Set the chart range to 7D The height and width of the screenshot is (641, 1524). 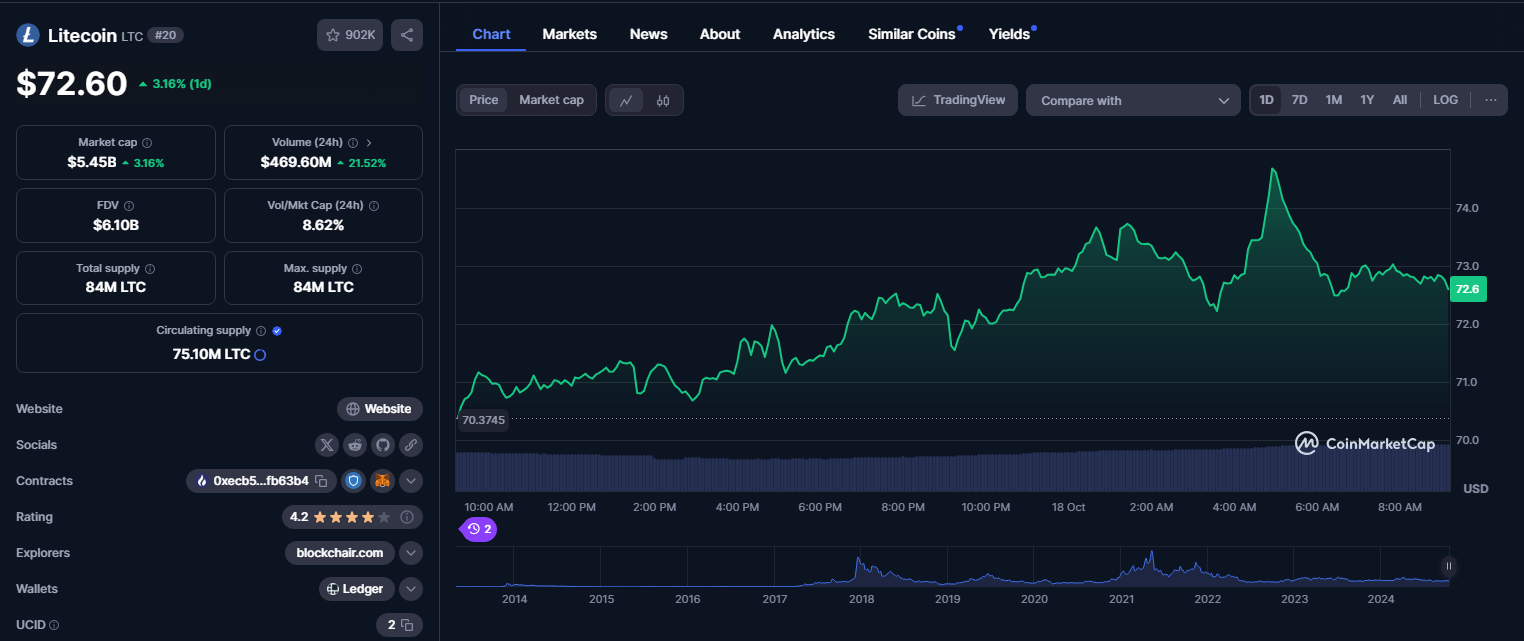tap(1300, 100)
